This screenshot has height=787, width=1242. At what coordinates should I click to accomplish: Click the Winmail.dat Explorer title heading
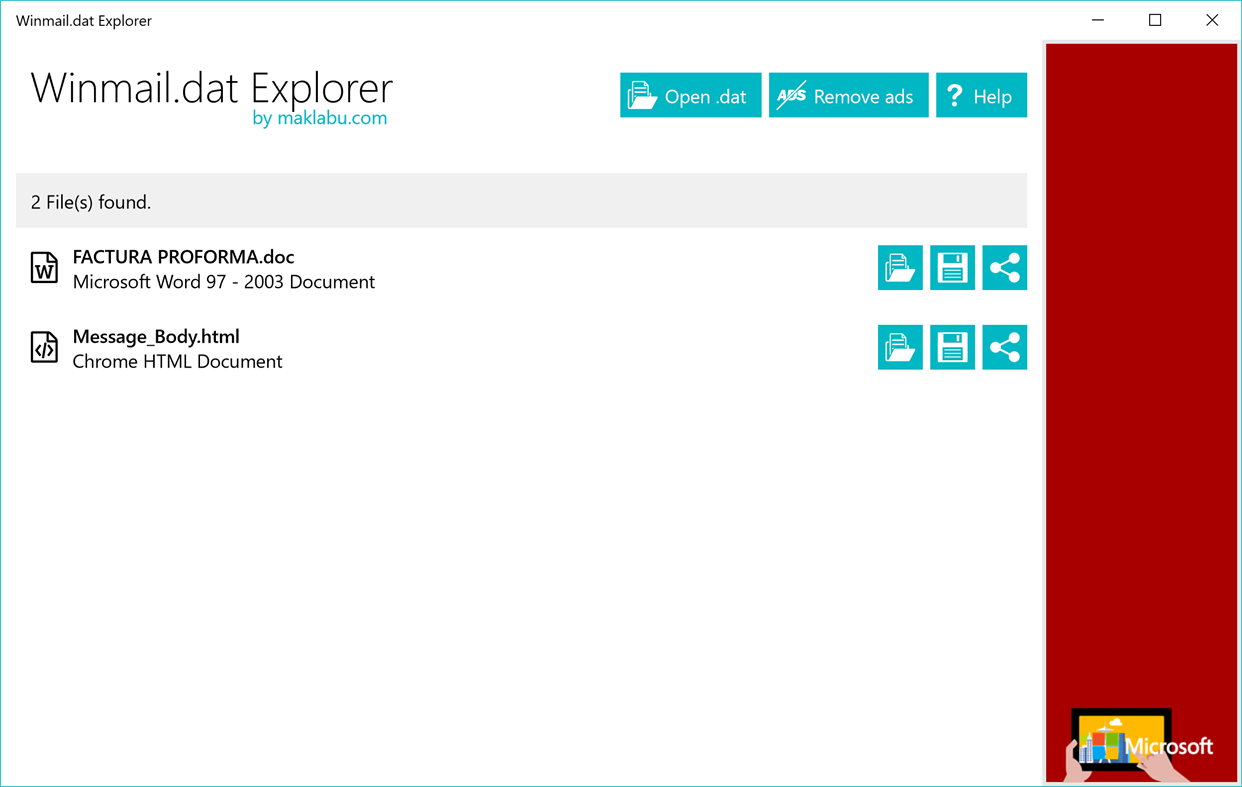tap(212, 88)
